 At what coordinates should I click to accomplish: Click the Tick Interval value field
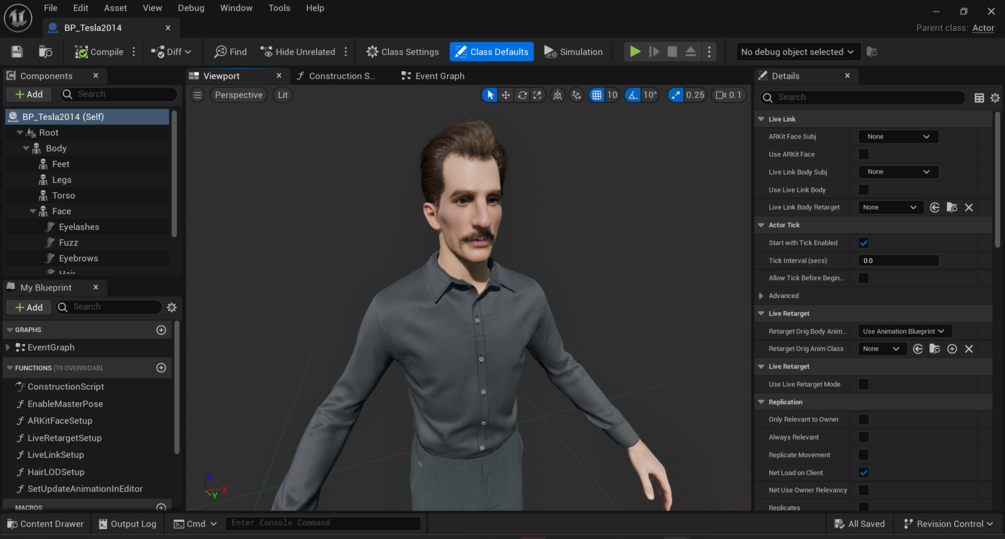[897, 261]
